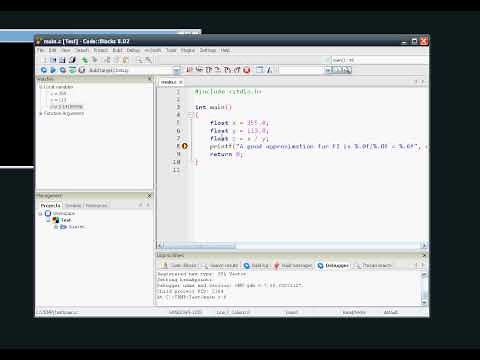Click the Next instruction debug icon
This screenshot has width=480, height=360.
coord(218,70)
